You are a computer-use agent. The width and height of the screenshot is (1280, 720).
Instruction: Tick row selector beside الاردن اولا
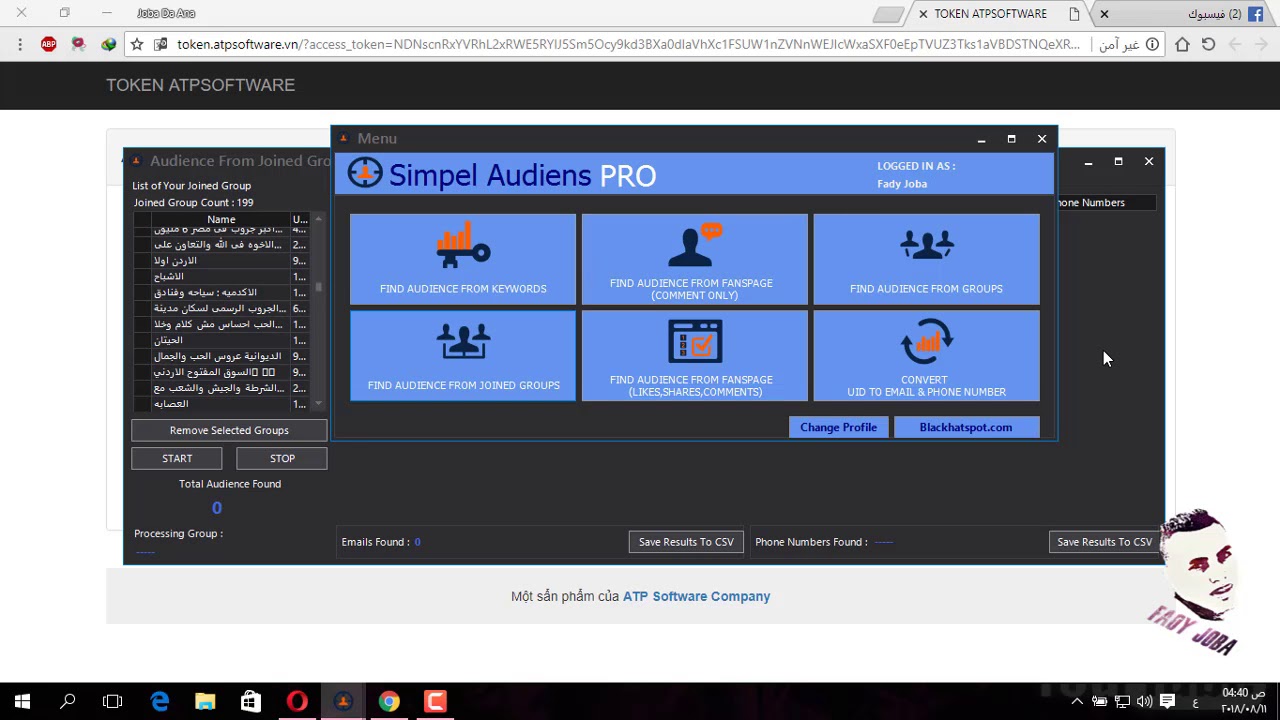(x=143, y=260)
